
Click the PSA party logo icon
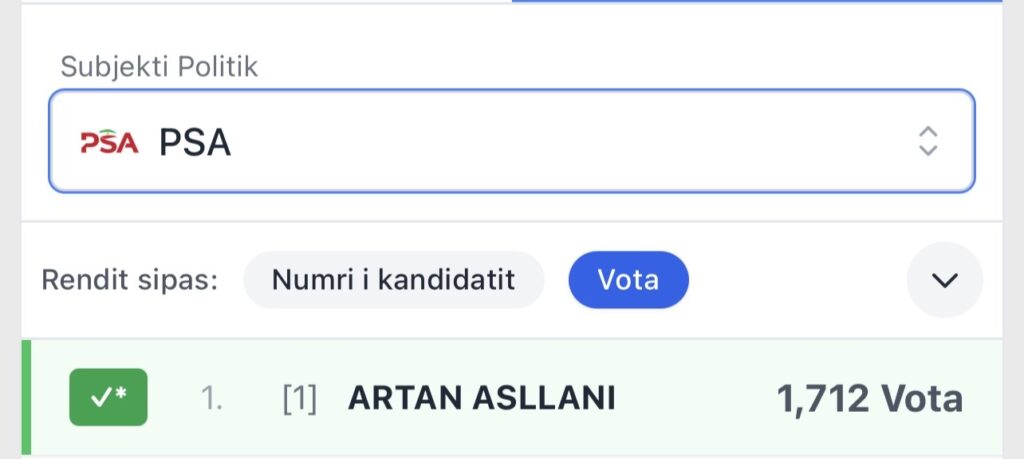(x=109, y=143)
